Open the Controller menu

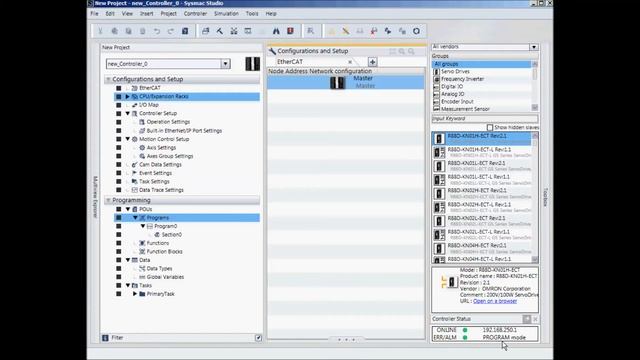[x=195, y=13]
